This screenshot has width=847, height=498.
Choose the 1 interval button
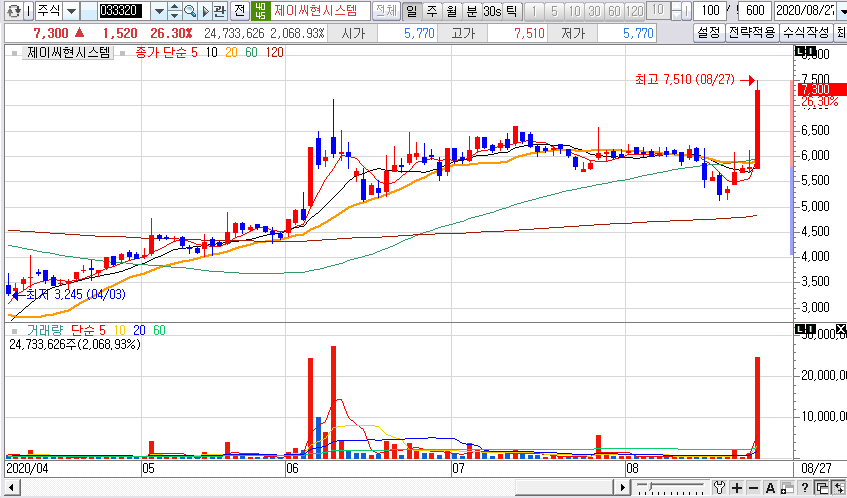coord(534,10)
